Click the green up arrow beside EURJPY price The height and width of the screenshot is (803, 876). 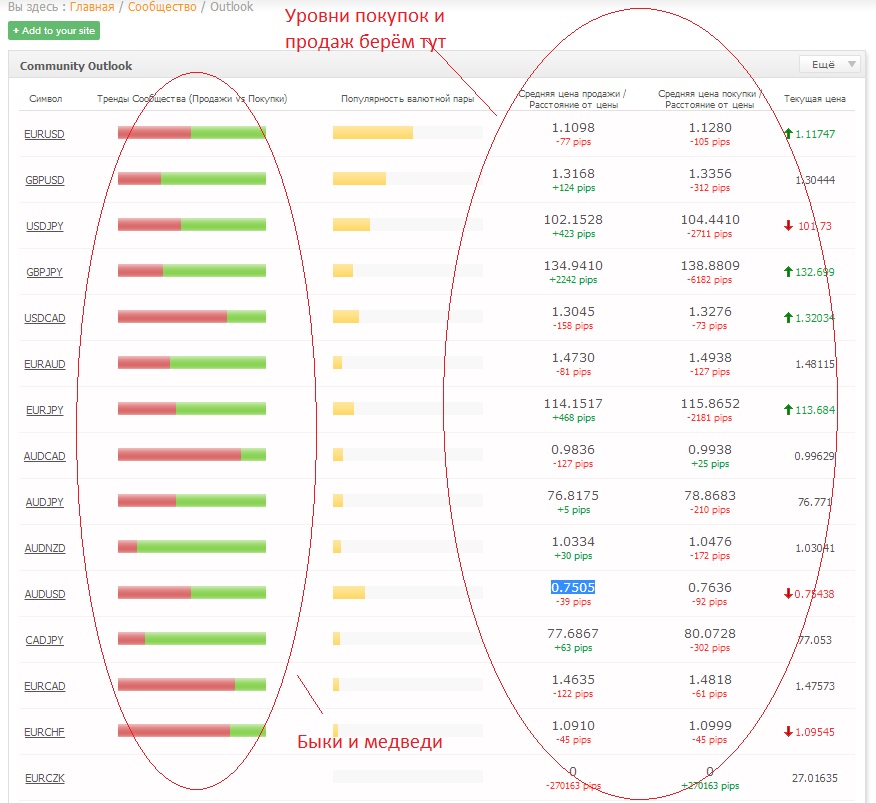click(x=788, y=410)
